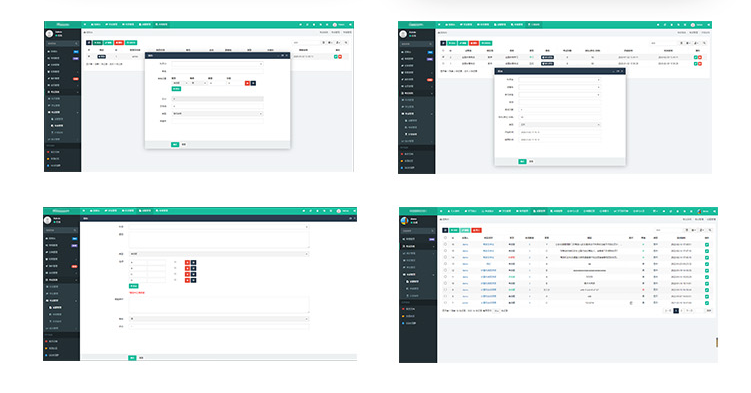Viewport: 751px width, 393px height.
Task: Tick the first row checkbox in the ten-row table
Action: pos(445,245)
